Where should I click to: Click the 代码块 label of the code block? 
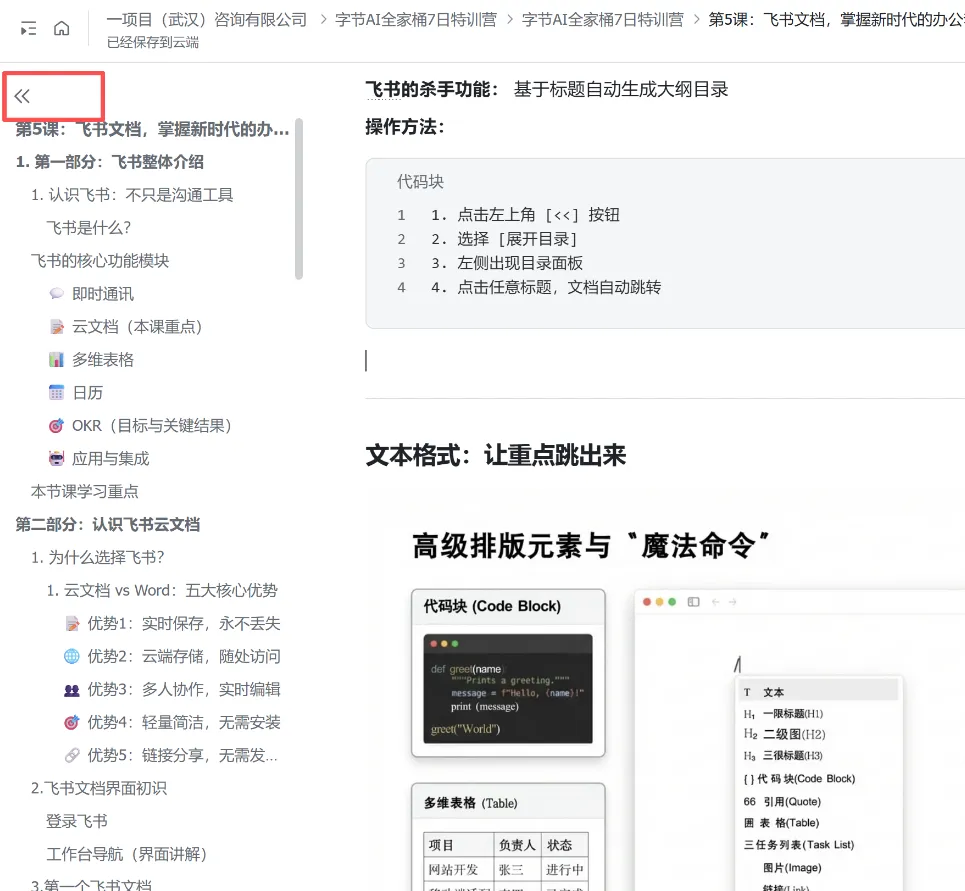point(420,182)
